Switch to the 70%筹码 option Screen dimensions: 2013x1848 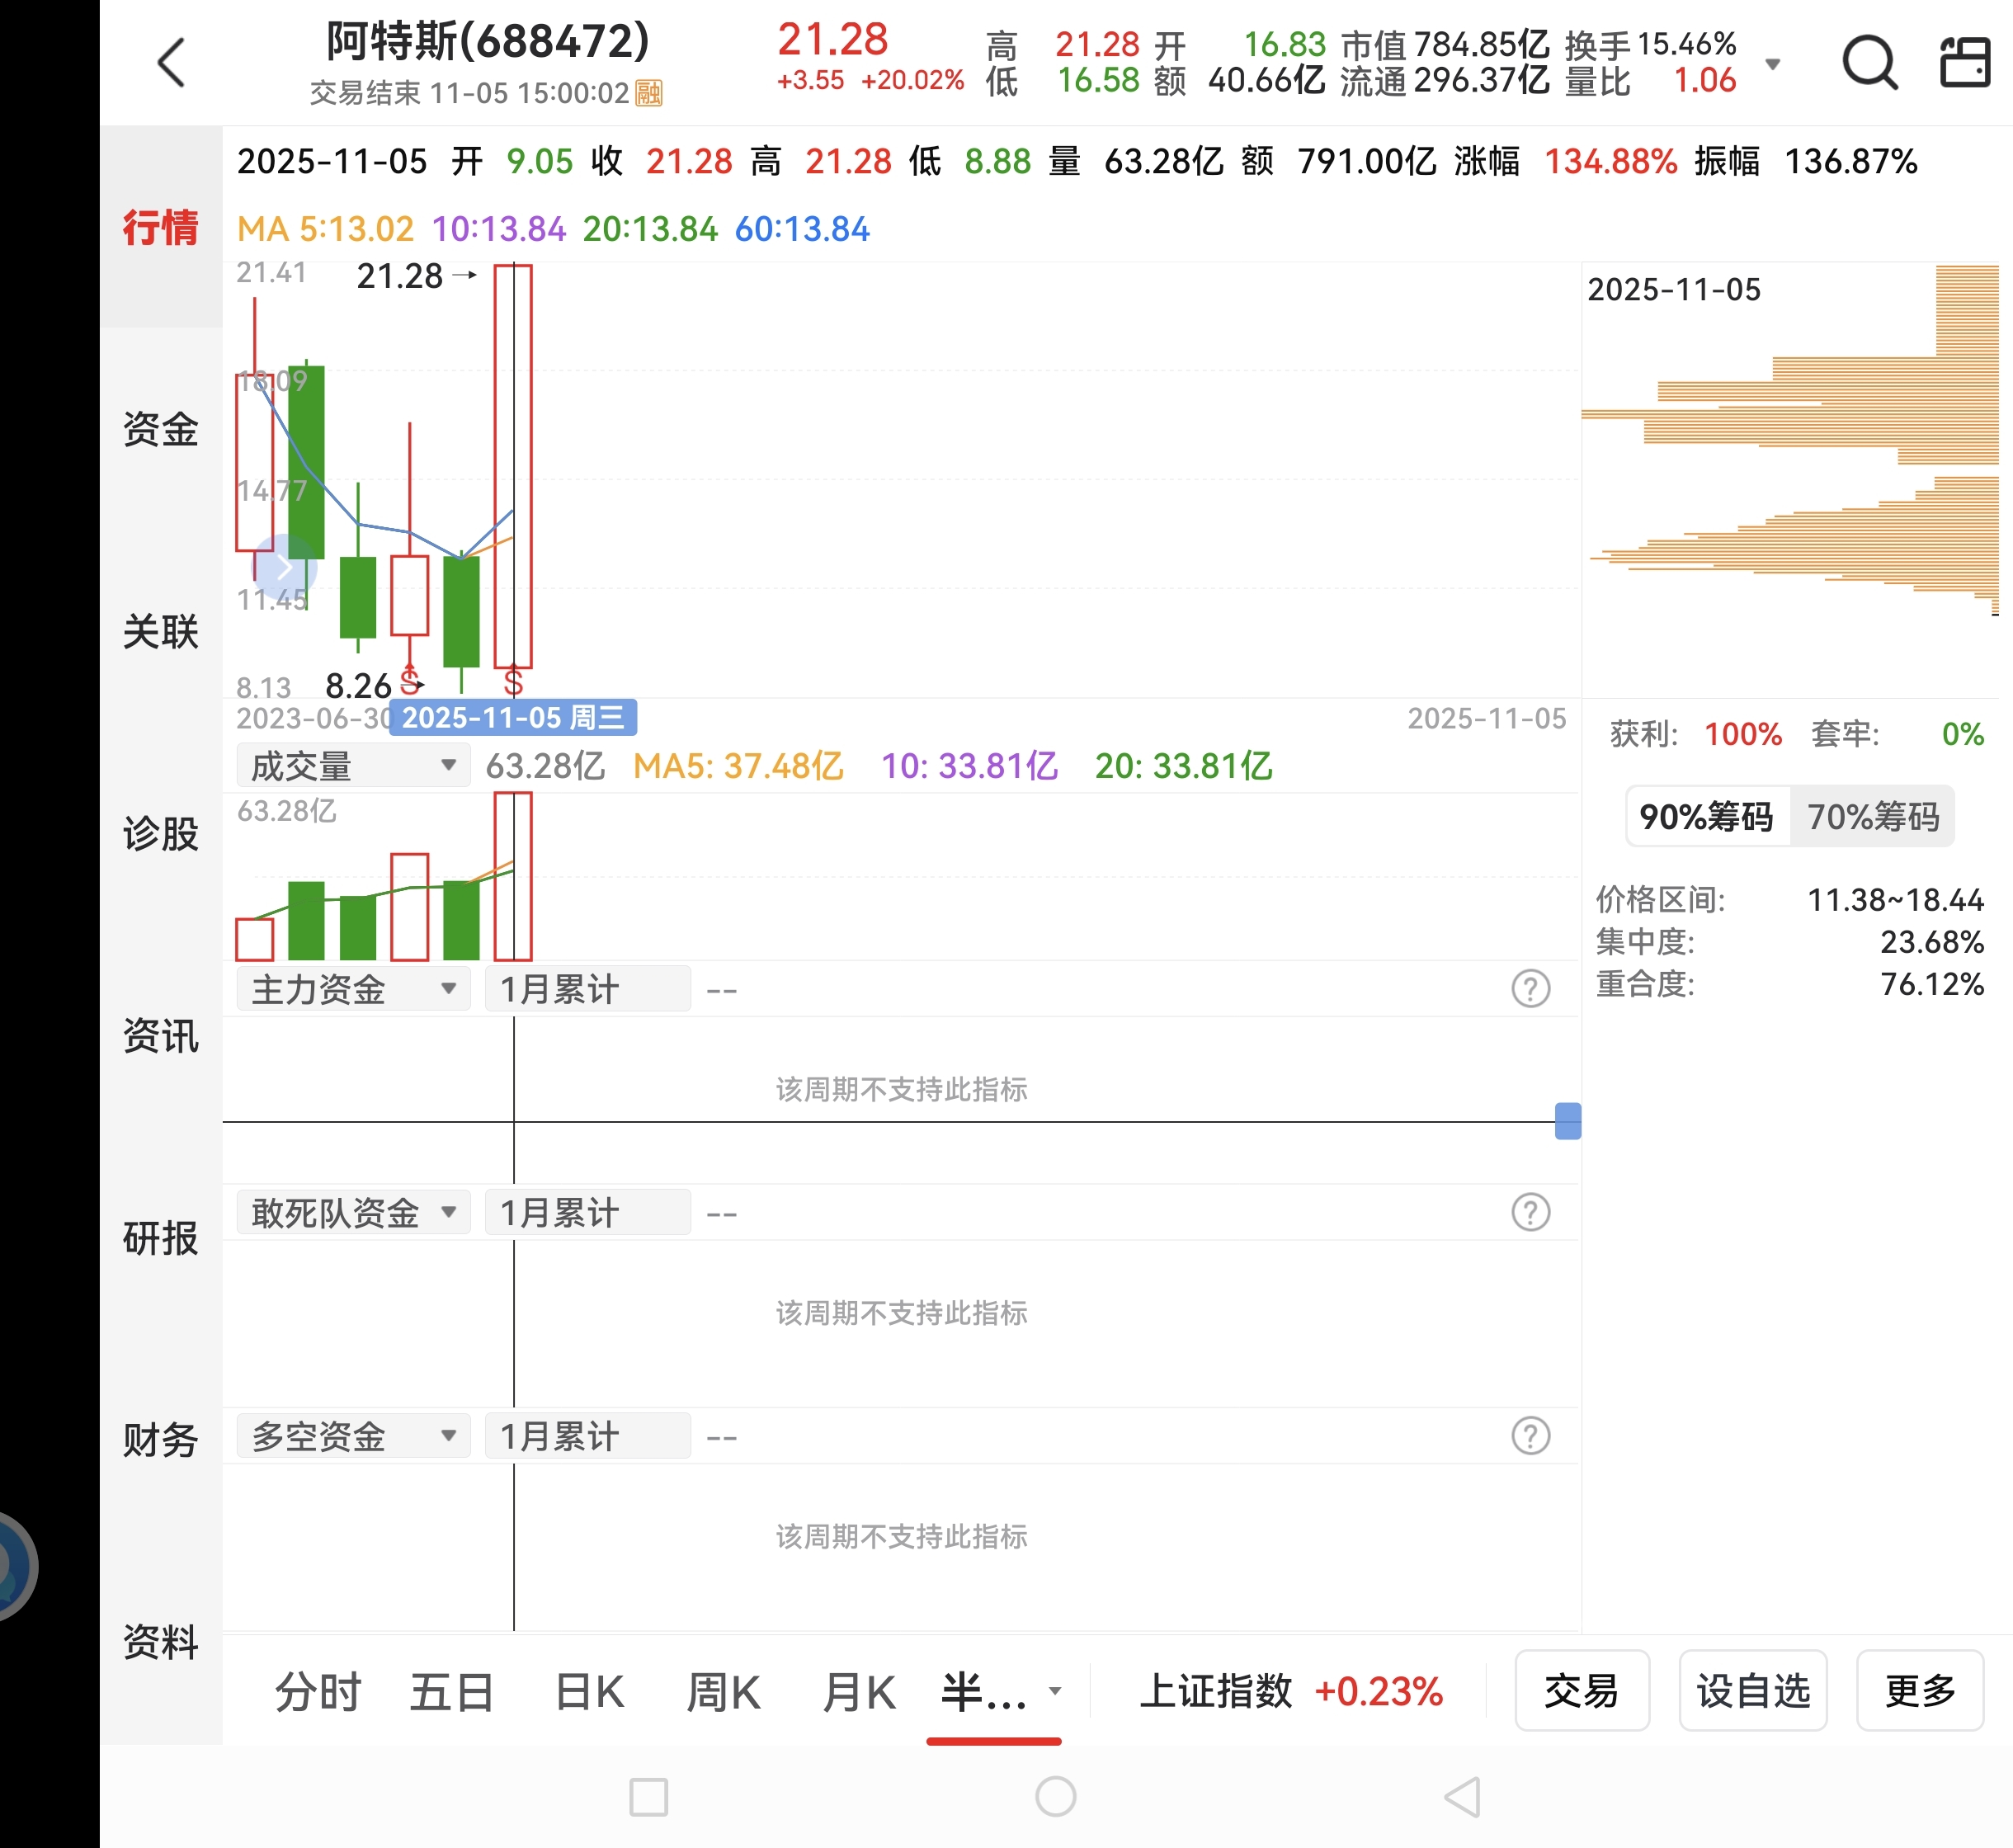coord(1872,817)
